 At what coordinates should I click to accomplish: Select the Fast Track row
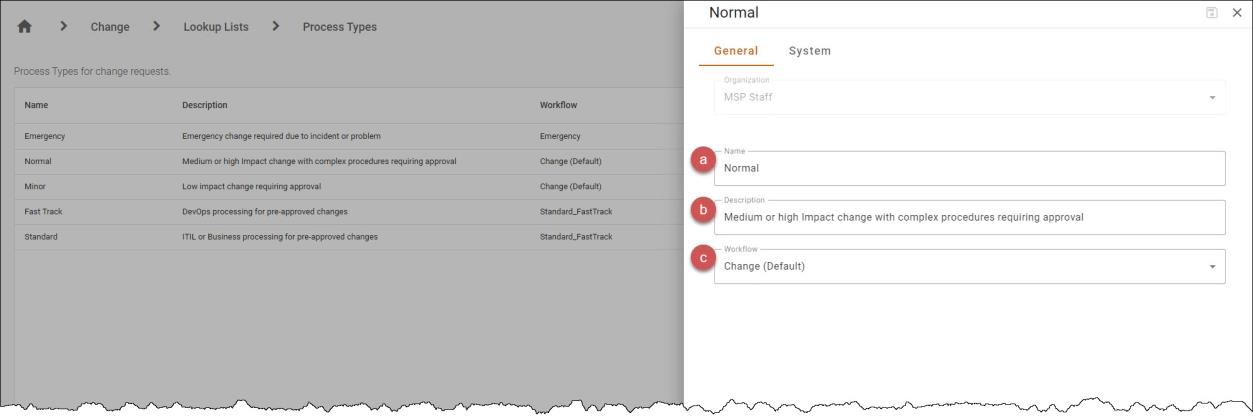point(349,212)
